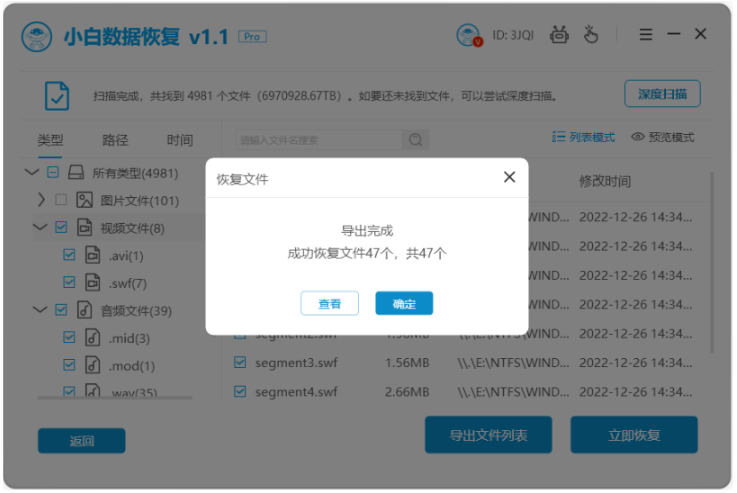This screenshot has width=737, height=493.
Task: Uncheck the .swf(7) checkbox
Action: pos(69,282)
